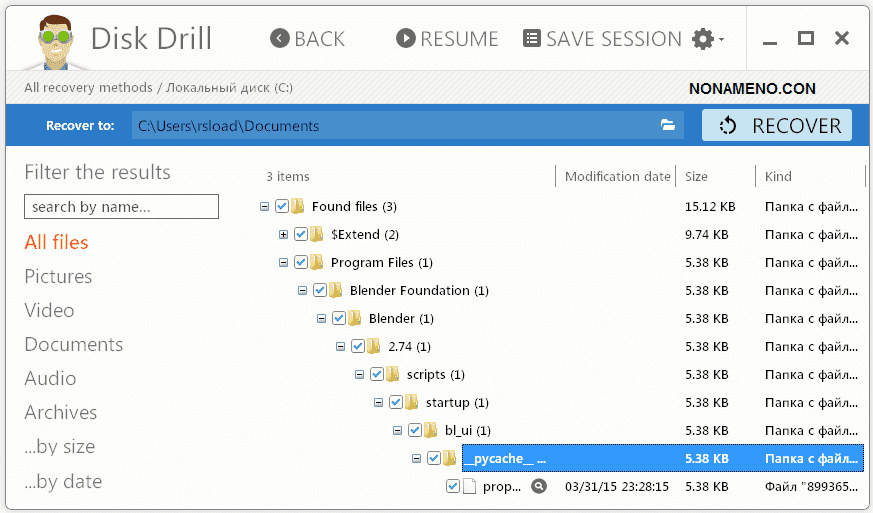The height and width of the screenshot is (513, 873).
Task: Expand the $Extend folder tree node
Action: pos(284,235)
